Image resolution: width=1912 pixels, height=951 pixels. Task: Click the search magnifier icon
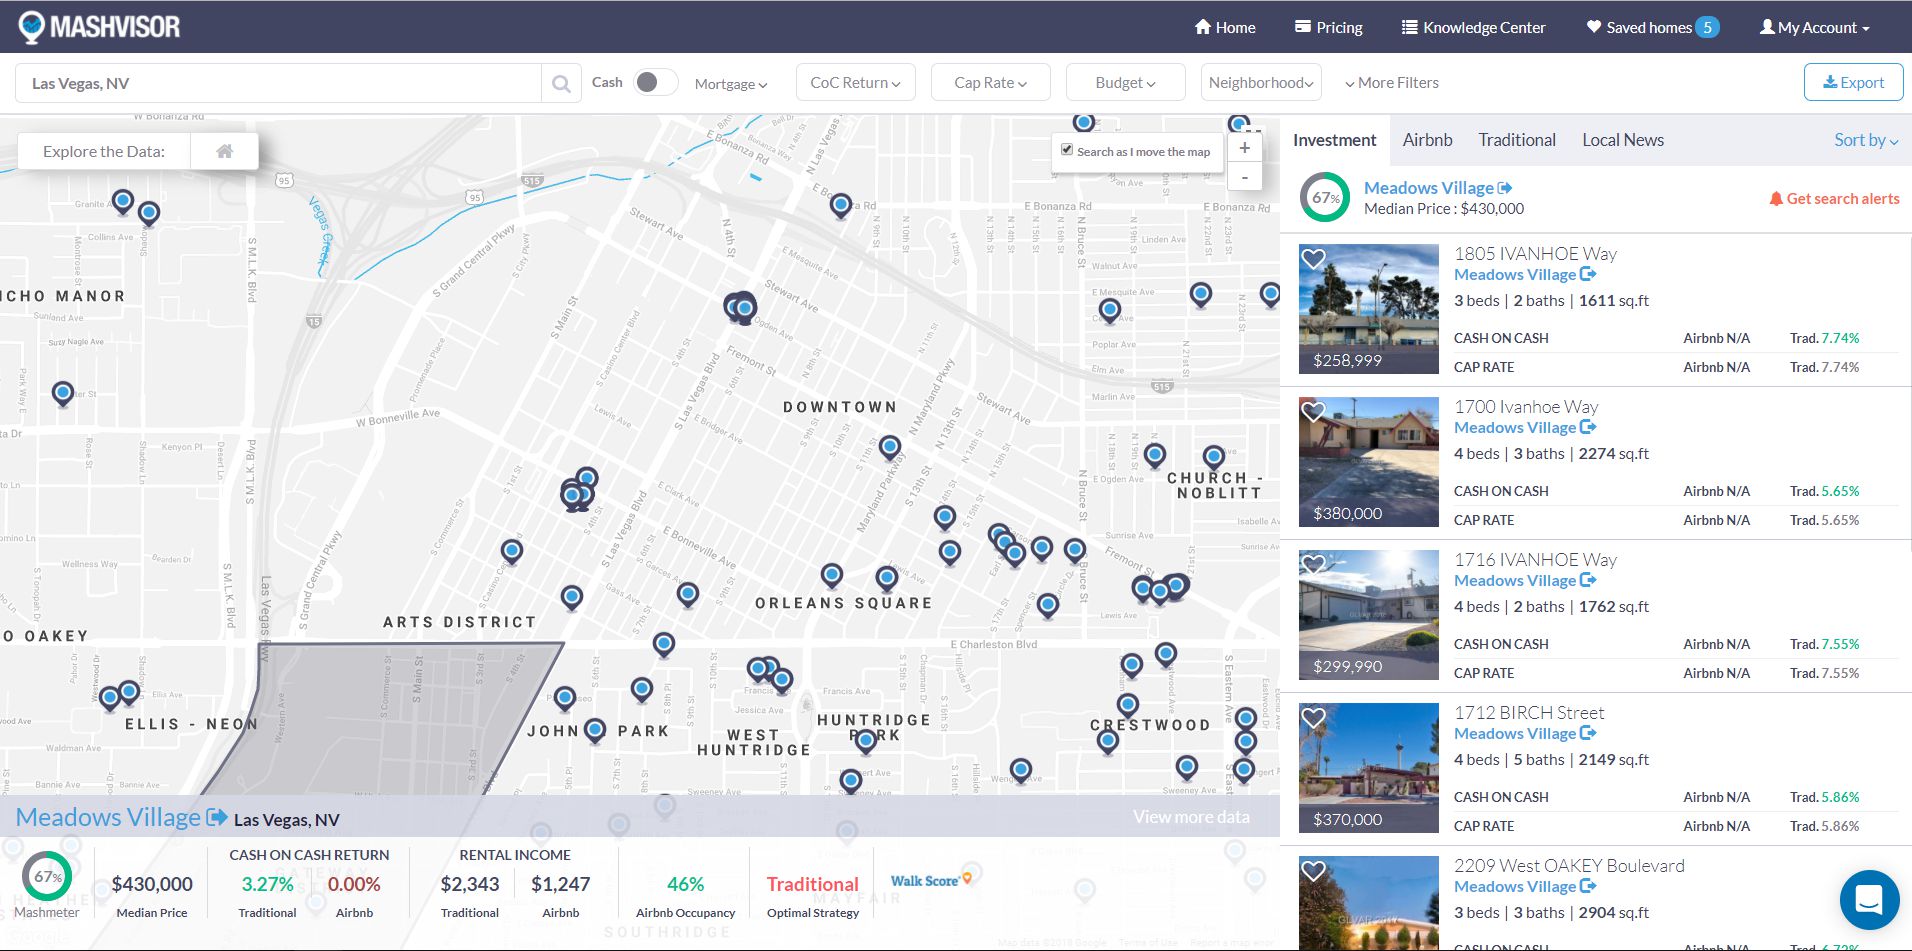pyautogui.click(x=561, y=83)
